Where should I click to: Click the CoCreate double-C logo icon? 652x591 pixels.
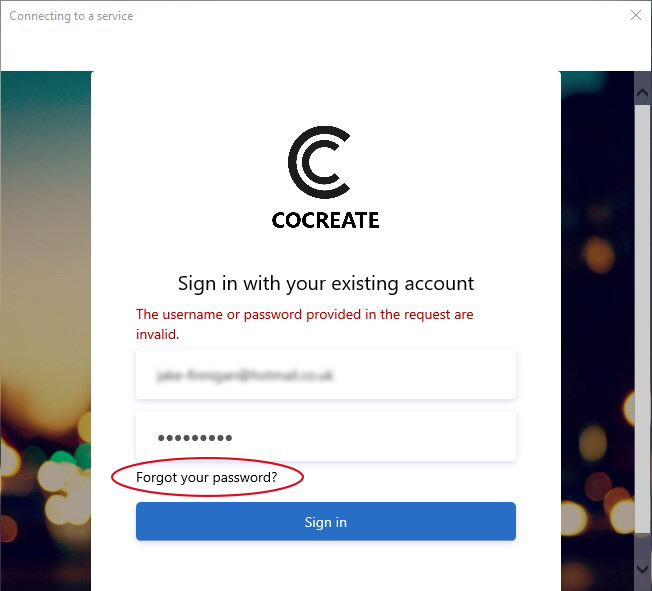coord(319,162)
